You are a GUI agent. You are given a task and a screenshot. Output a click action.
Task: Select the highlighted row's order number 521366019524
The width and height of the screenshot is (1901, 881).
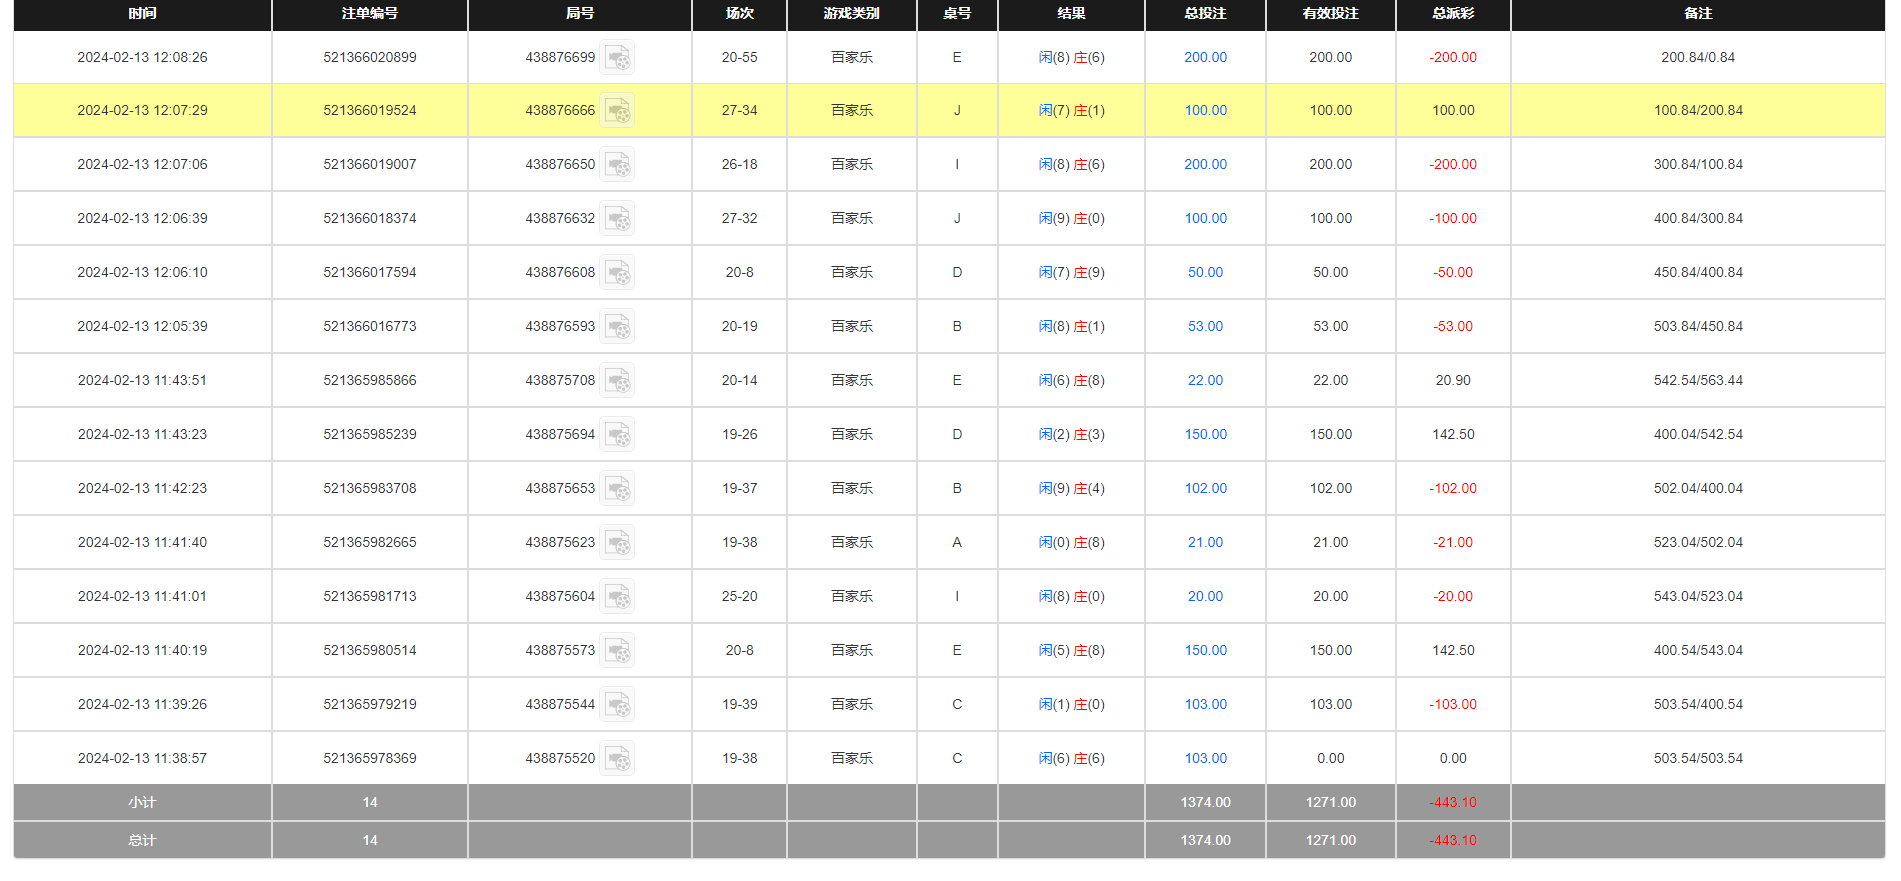369,110
